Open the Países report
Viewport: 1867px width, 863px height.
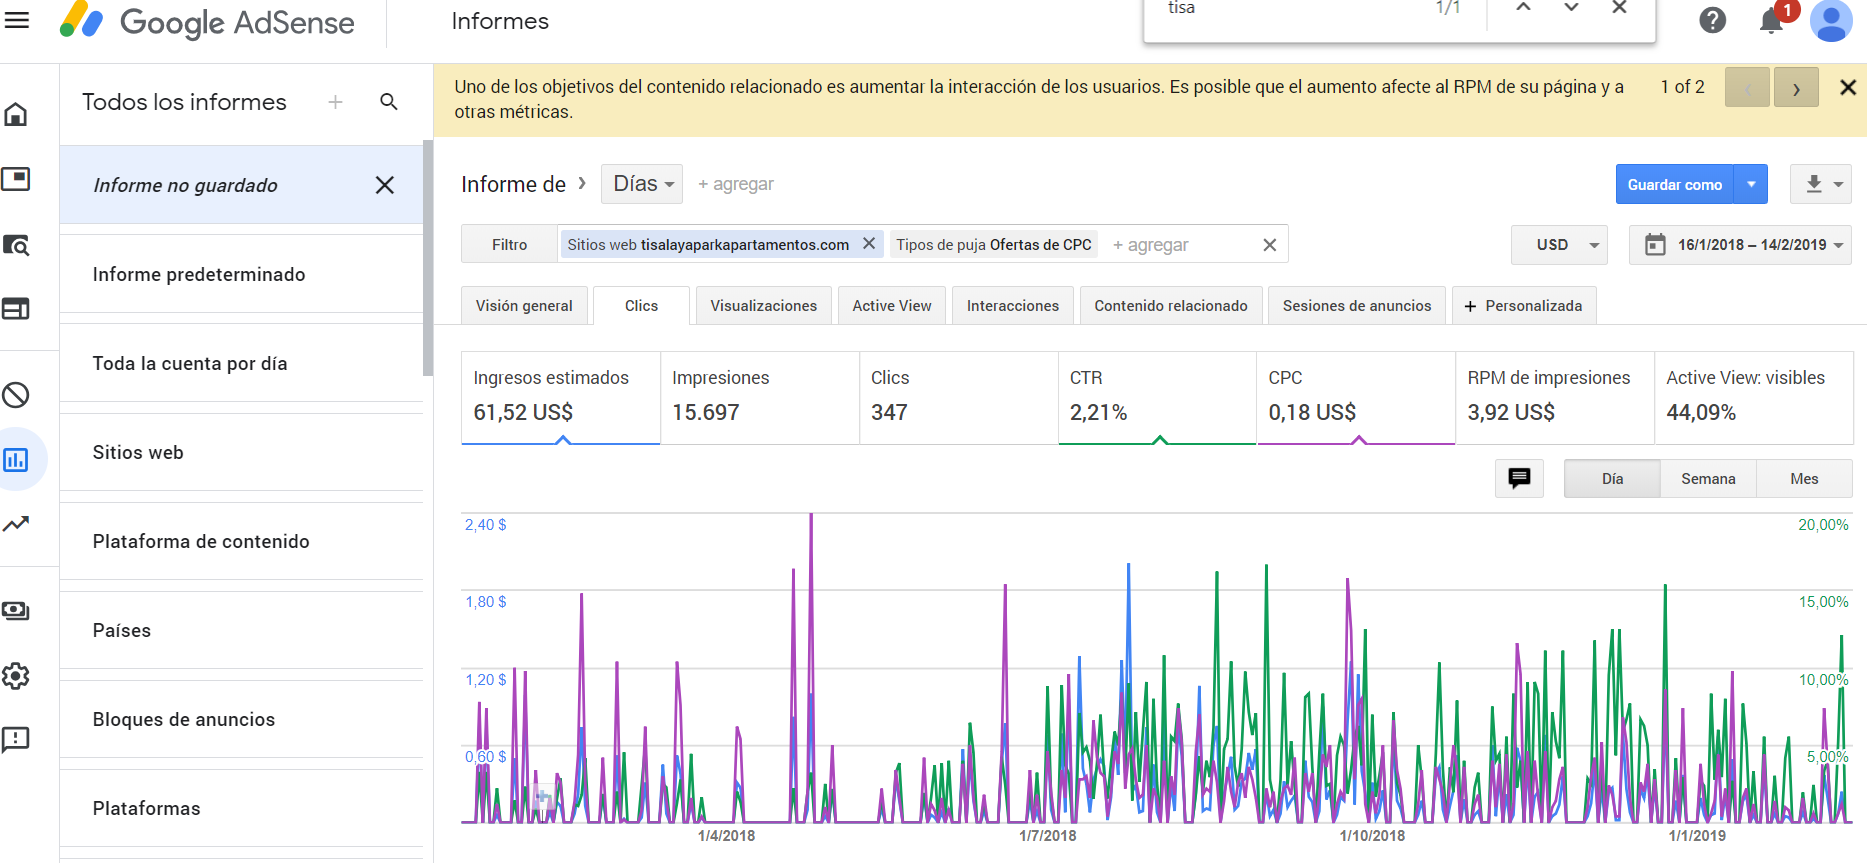pos(242,630)
